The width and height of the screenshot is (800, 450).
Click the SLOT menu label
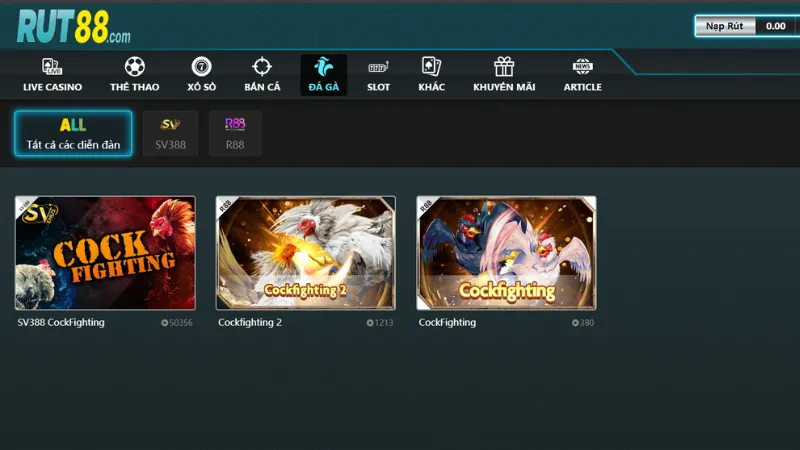click(x=379, y=87)
